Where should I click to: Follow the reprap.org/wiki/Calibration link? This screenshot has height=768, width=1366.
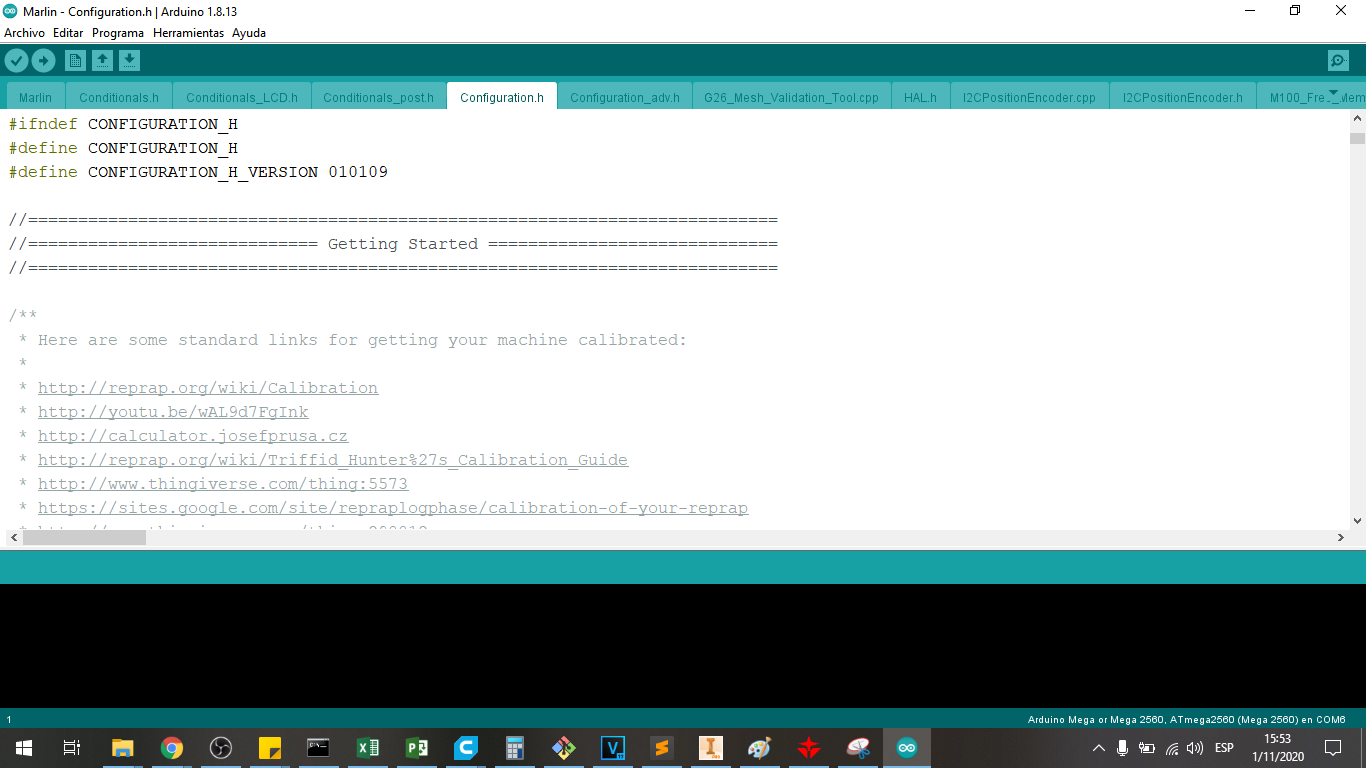pos(208,388)
